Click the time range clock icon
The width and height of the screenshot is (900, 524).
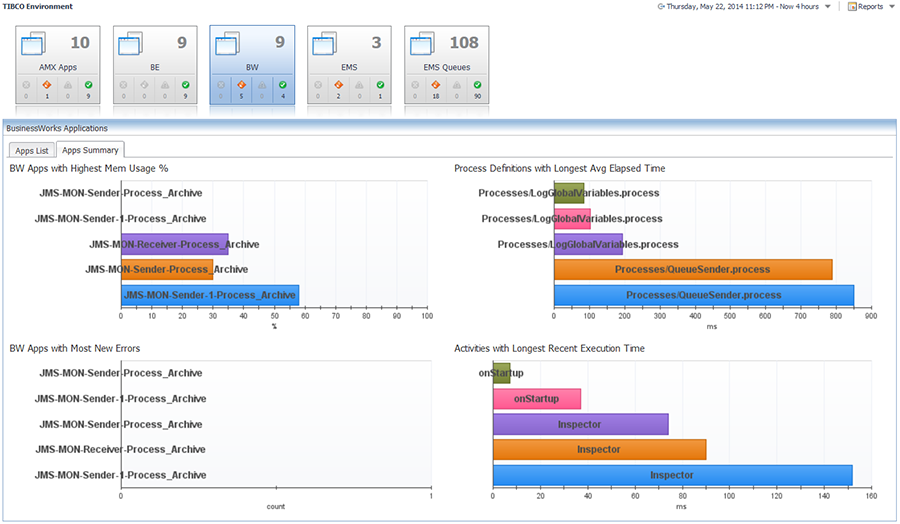pos(661,6)
